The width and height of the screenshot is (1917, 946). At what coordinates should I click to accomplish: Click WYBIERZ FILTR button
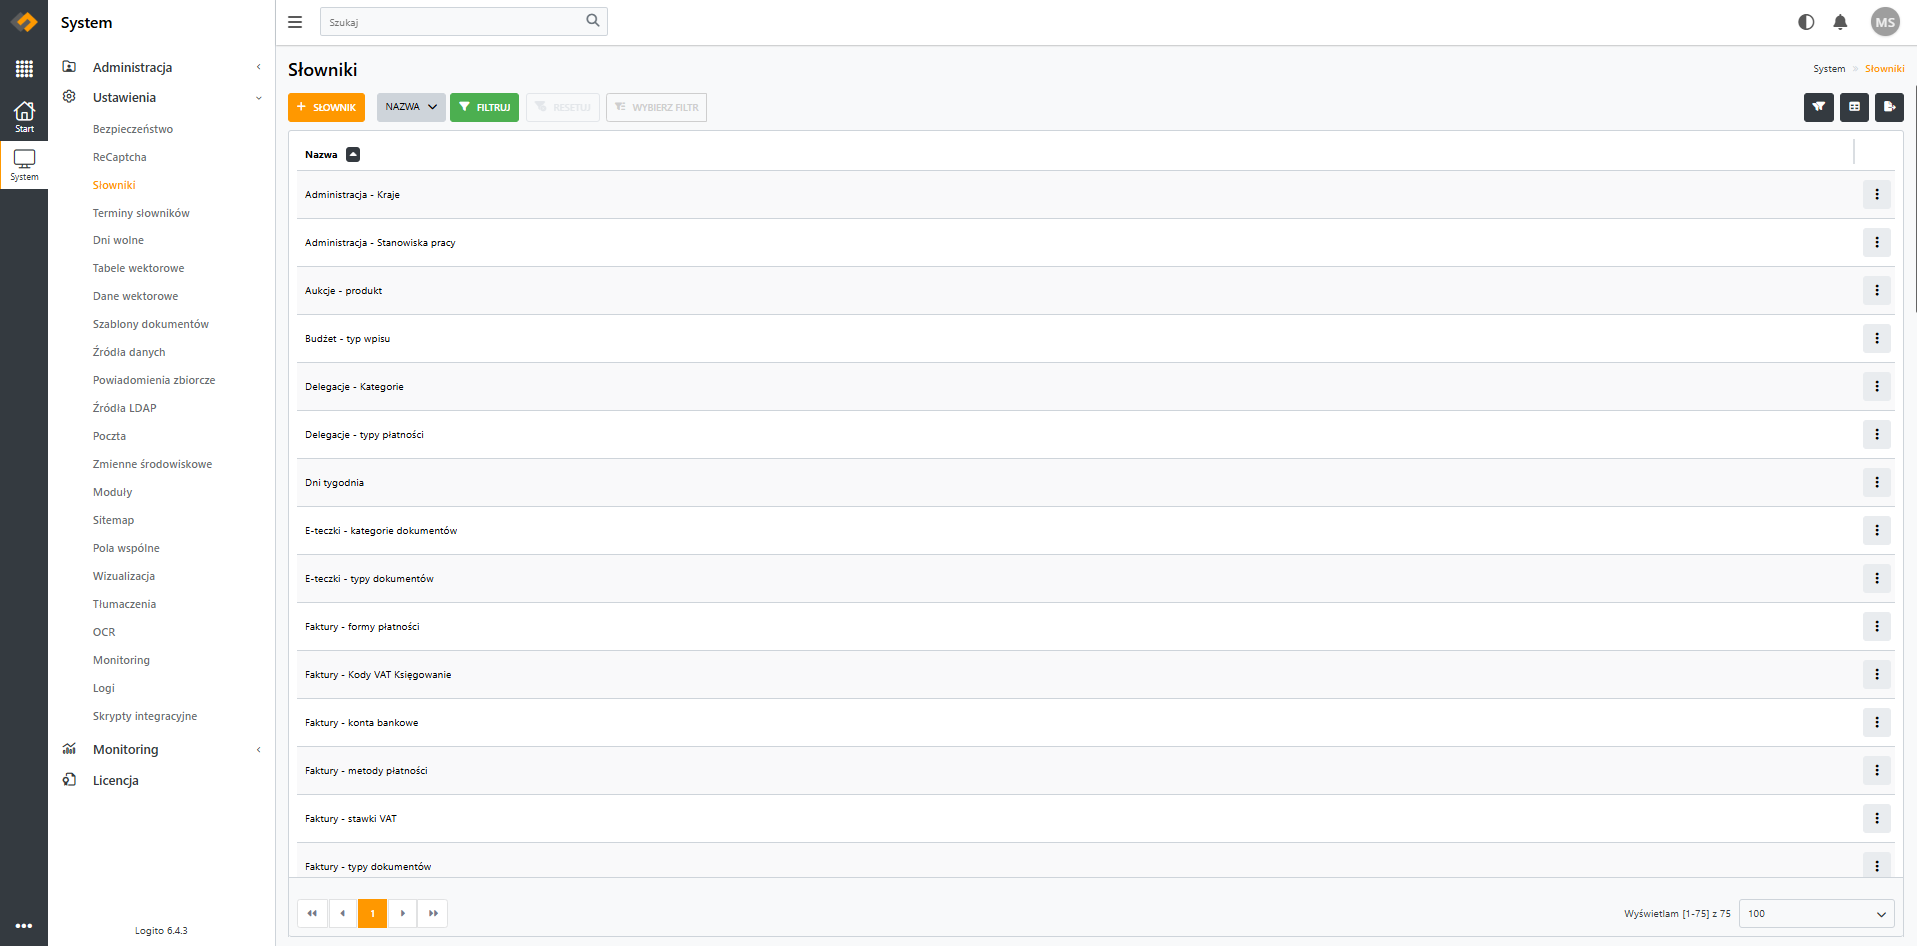point(656,107)
